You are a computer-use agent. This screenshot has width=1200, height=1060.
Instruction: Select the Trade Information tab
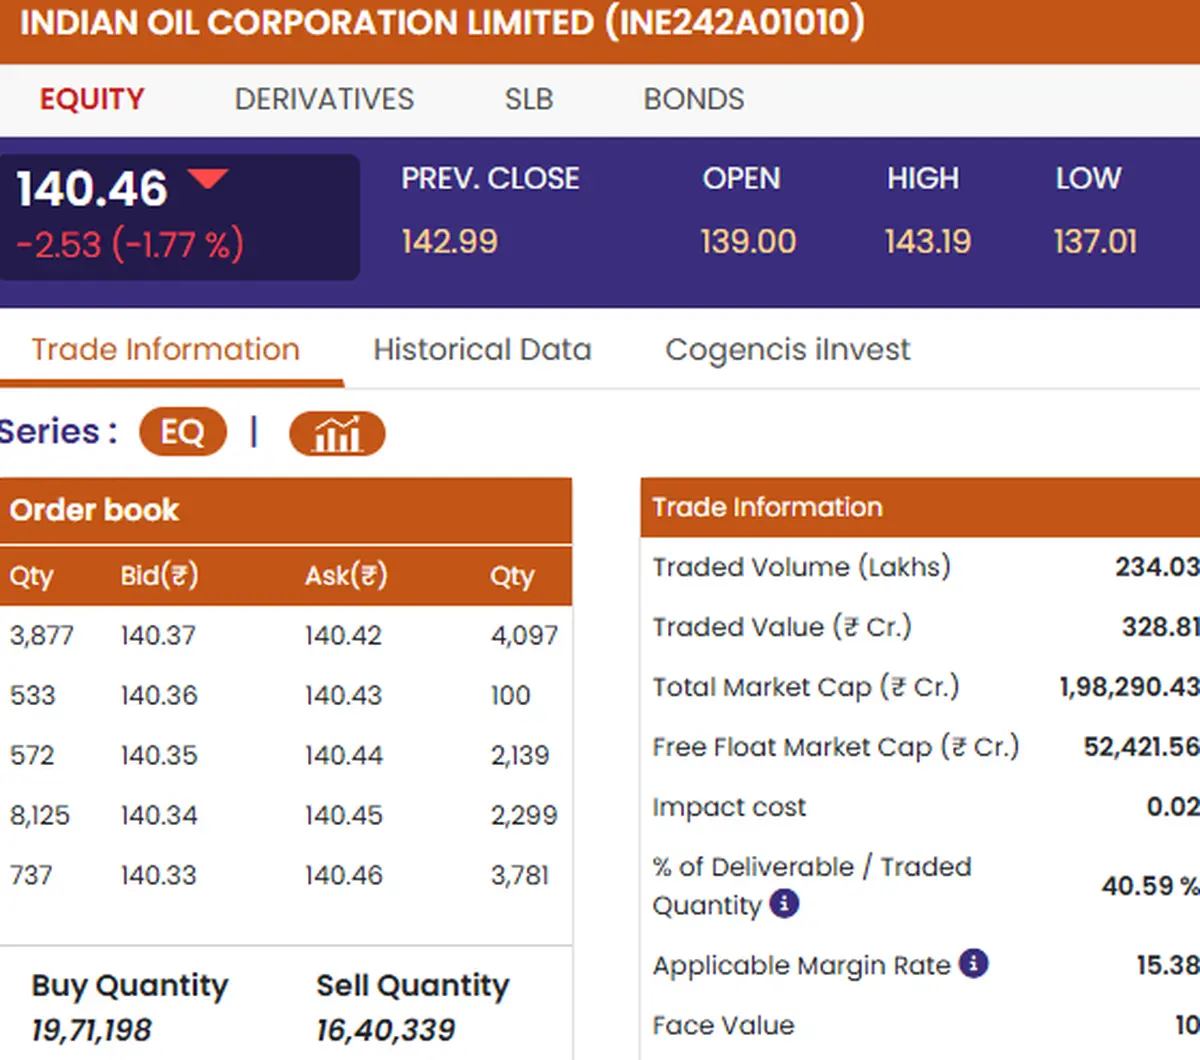[165, 349]
